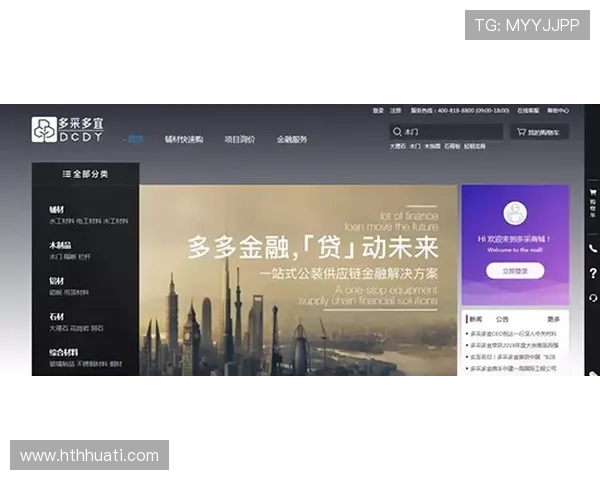Click the list icon beside 全部分类

(67, 174)
